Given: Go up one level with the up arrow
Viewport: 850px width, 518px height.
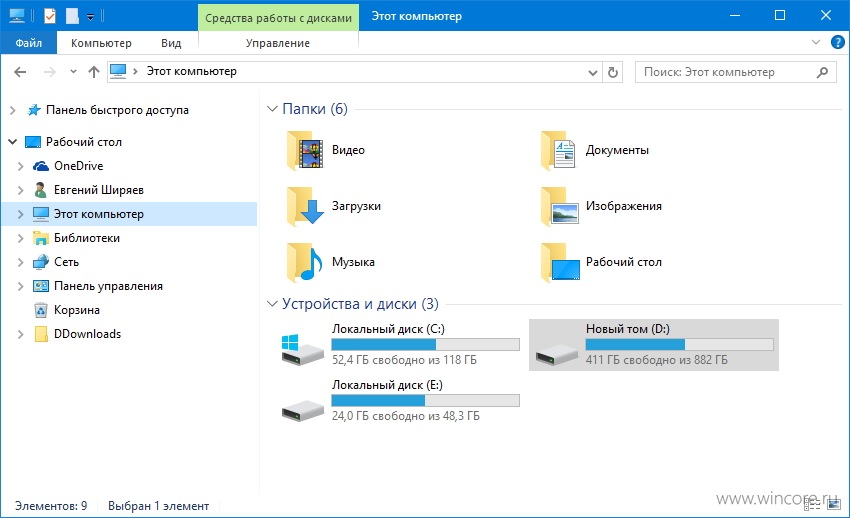Looking at the screenshot, I should pyautogui.click(x=94, y=72).
